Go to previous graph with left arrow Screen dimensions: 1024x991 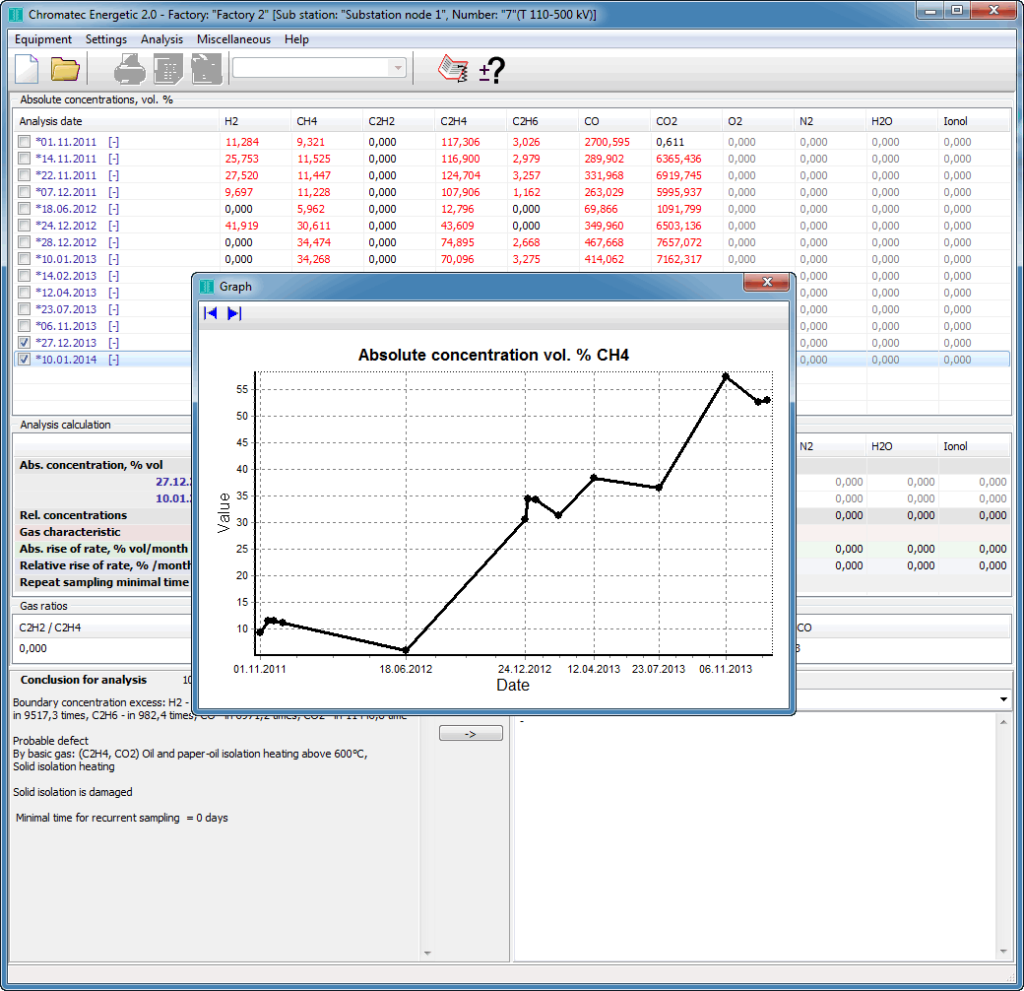tap(211, 313)
